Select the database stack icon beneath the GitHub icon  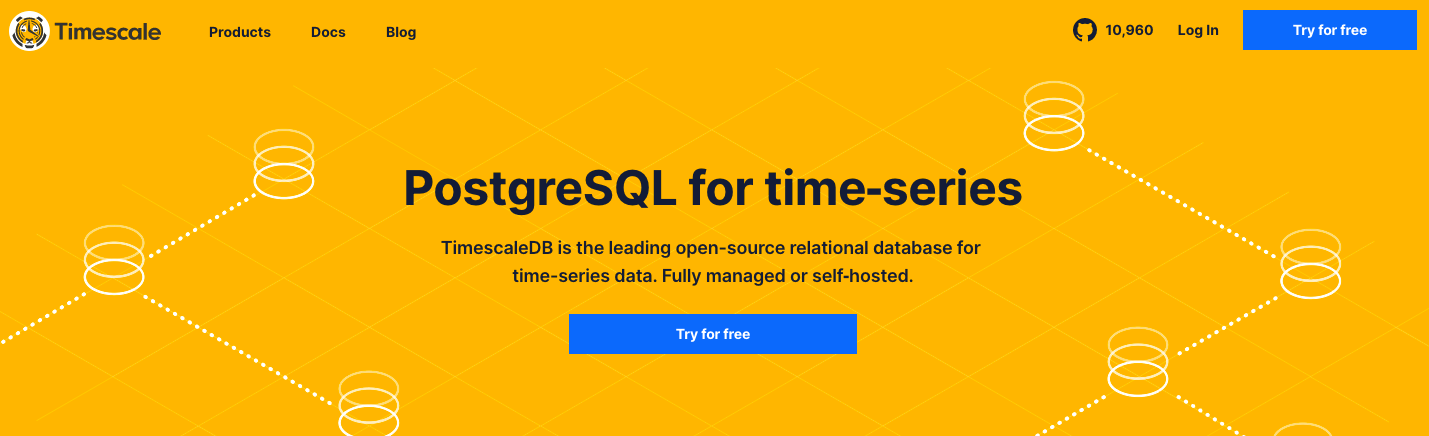[x=1054, y=116]
